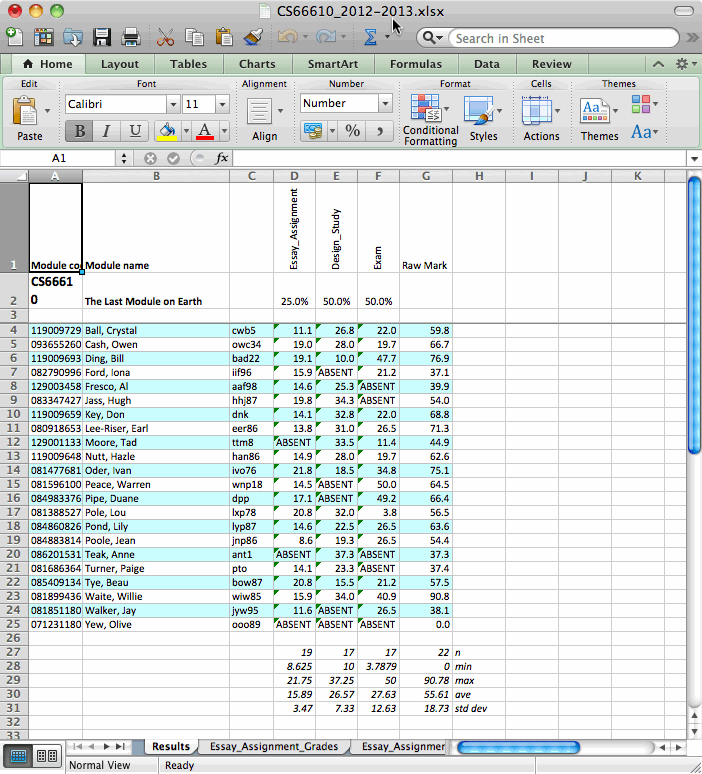Apply comma style format
This screenshot has height=774, width=702.
pos(380,131)
